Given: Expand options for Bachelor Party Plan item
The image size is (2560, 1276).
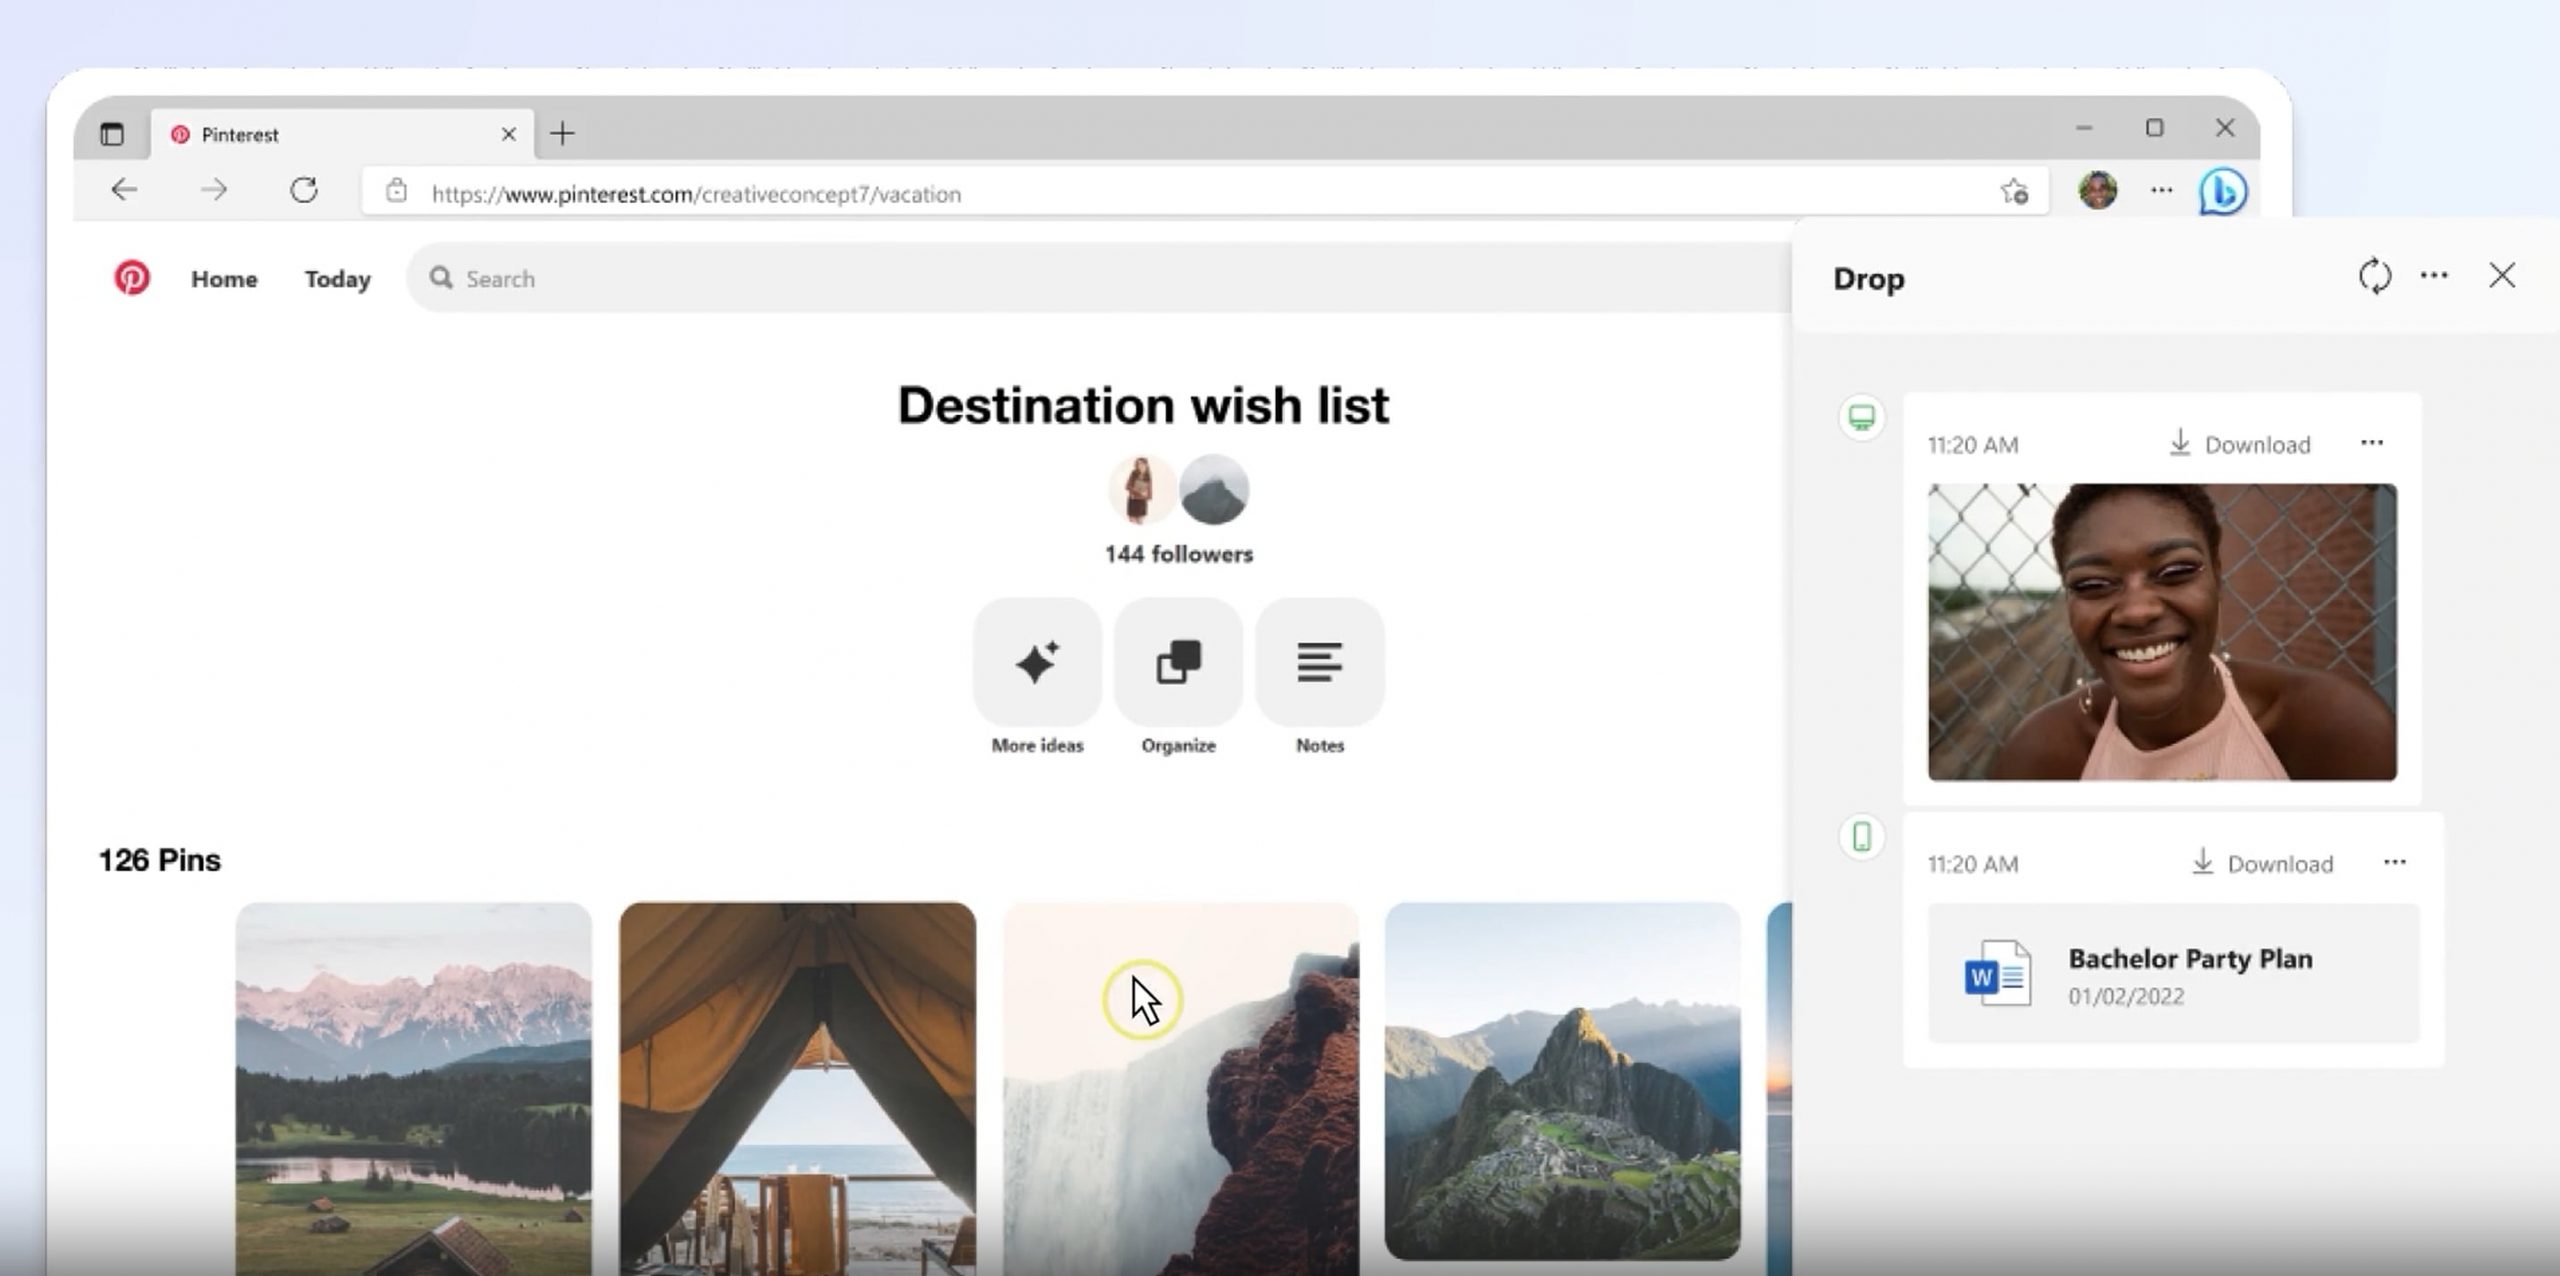Looking at the screenshot, I should (x=2394, y=862).
